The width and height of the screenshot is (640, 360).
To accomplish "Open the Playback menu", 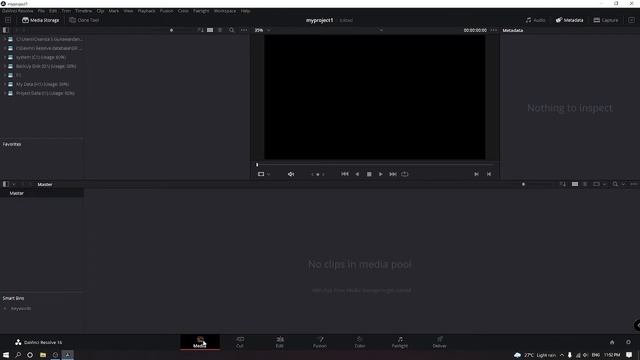I will tap(147, 11).
